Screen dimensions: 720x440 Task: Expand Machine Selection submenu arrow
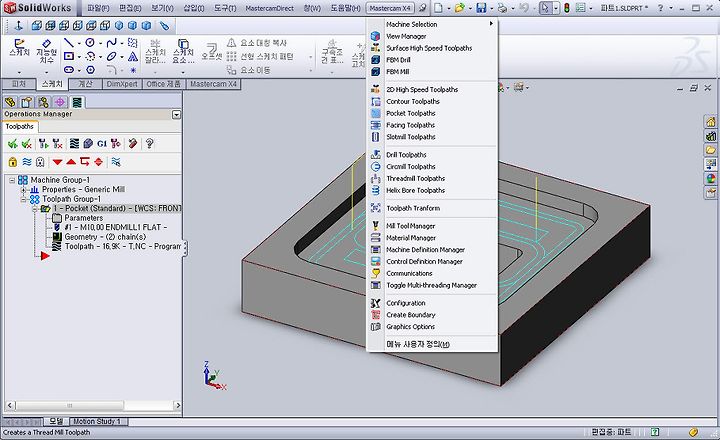click(x=491, y=23)
